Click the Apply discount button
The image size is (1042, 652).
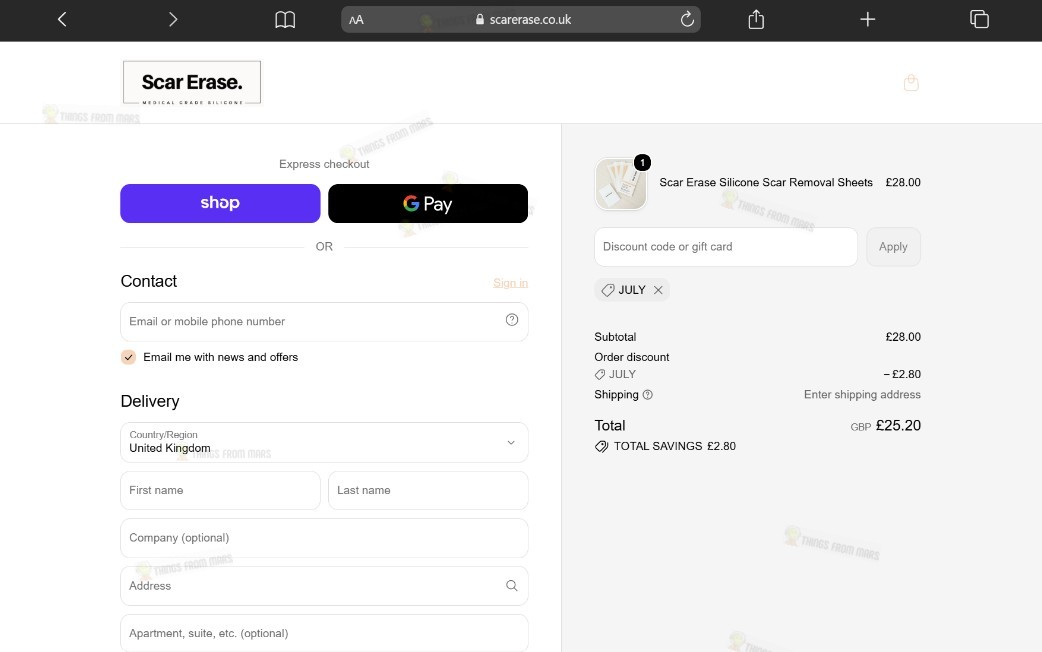[893, 247]
